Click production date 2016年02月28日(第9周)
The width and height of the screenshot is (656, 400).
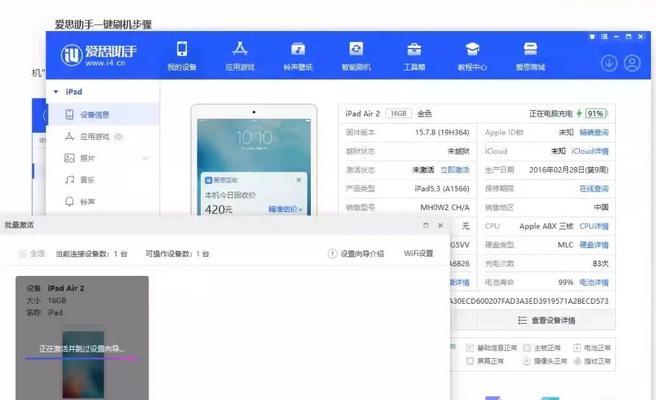click(569, 170)
